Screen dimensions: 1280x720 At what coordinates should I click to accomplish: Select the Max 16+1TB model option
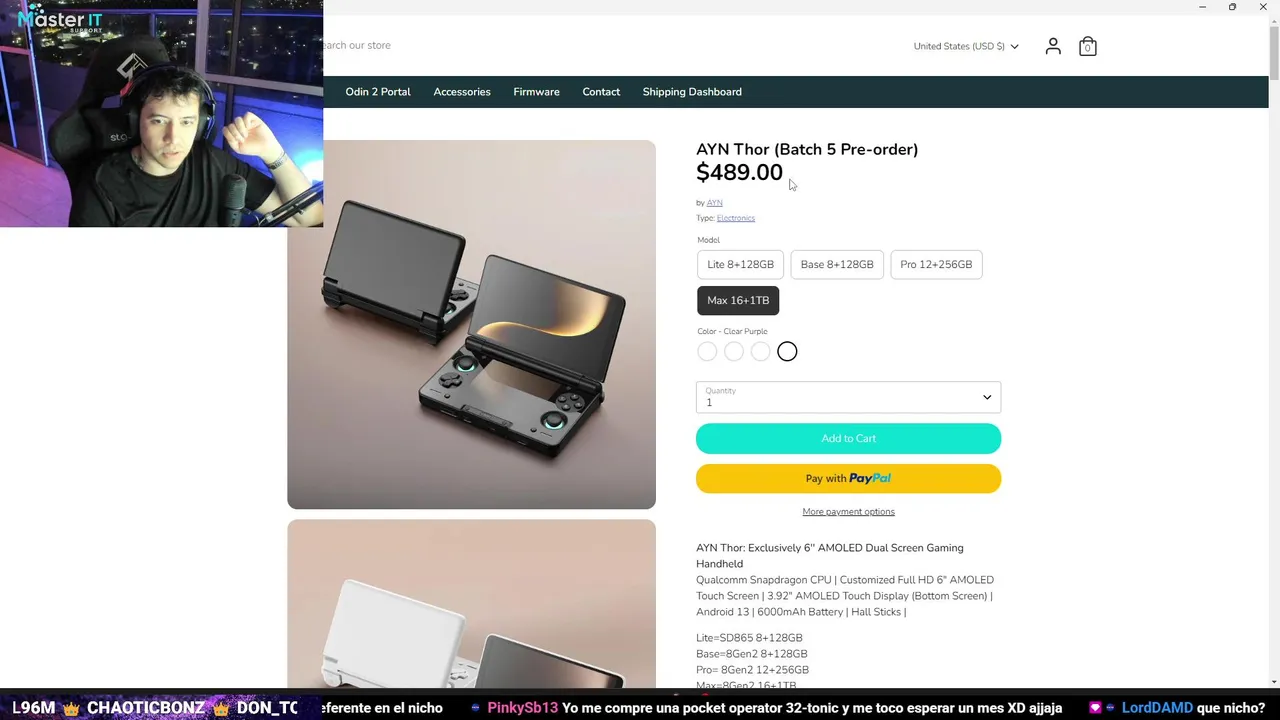[x=738, y=301]
